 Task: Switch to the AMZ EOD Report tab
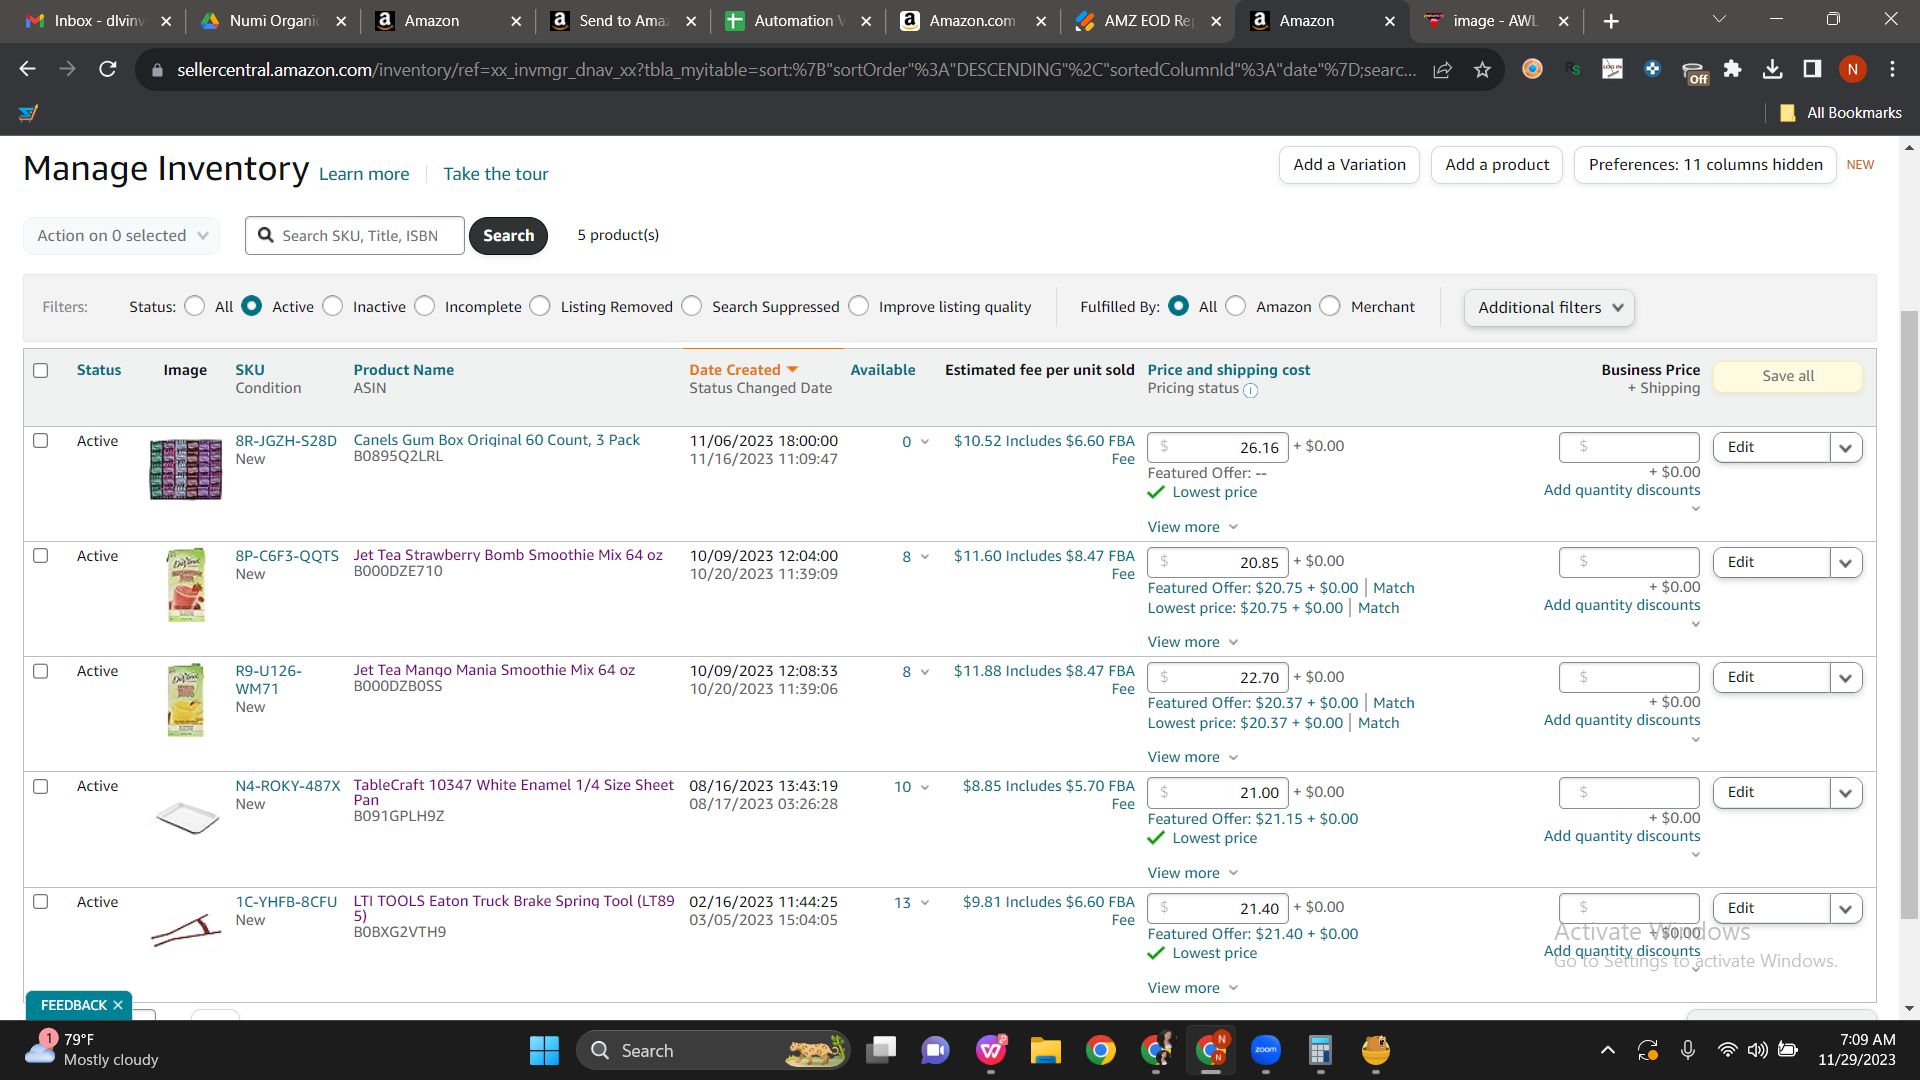[x=1147, y=21]
